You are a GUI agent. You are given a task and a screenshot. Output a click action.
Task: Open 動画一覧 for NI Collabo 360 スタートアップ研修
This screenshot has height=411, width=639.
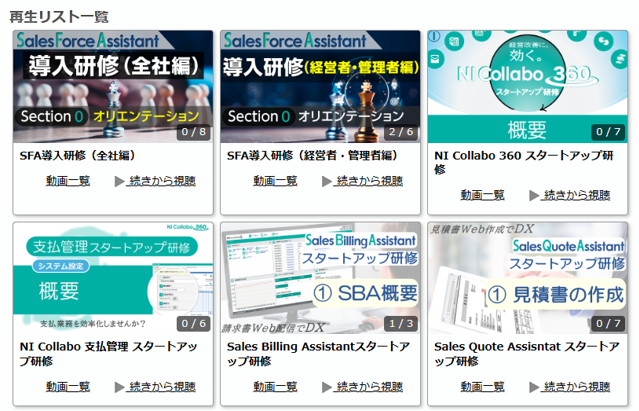tap(483, 195)
